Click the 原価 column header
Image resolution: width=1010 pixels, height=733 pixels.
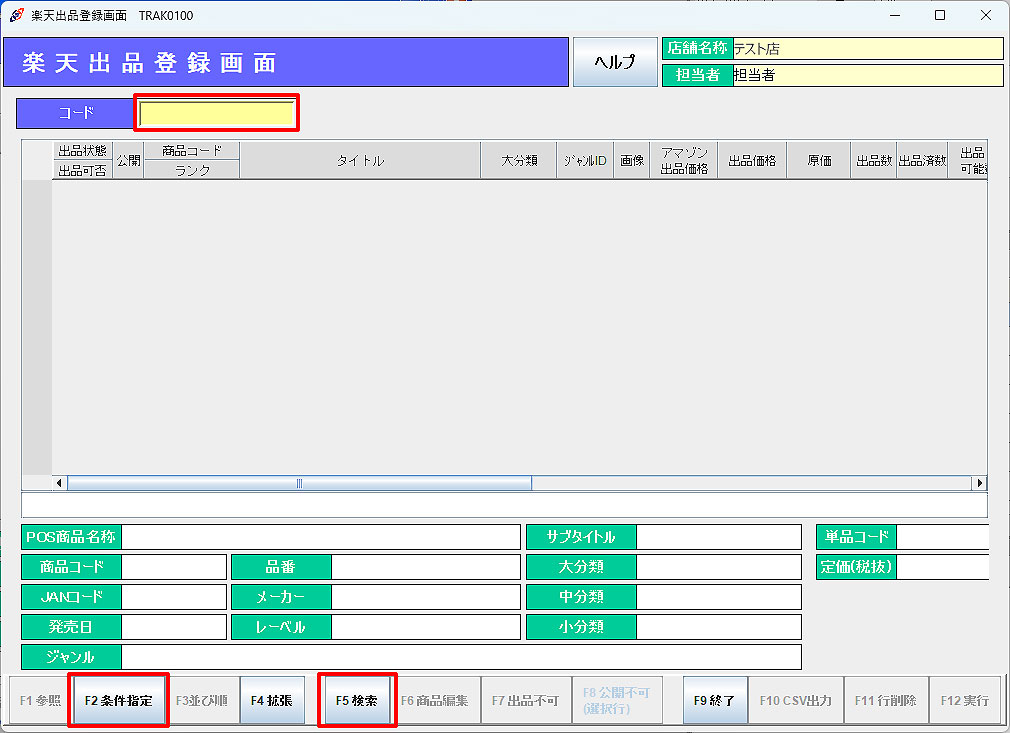[x=818, y=160]
